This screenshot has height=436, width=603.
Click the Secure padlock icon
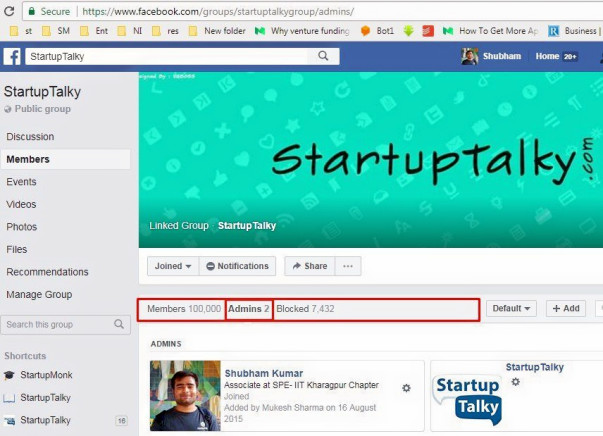pyautogui.click(x=32, y=11)
